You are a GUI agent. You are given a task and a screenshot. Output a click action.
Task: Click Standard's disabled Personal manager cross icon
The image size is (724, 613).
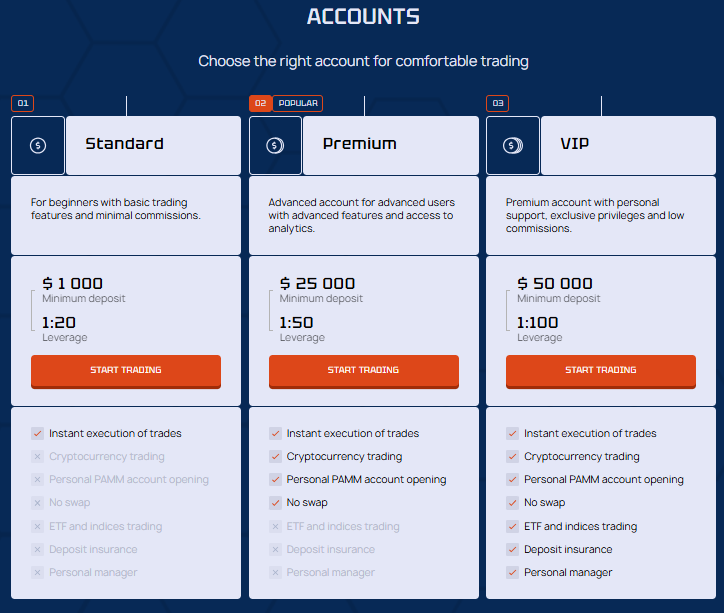click(x=37, y=573)
